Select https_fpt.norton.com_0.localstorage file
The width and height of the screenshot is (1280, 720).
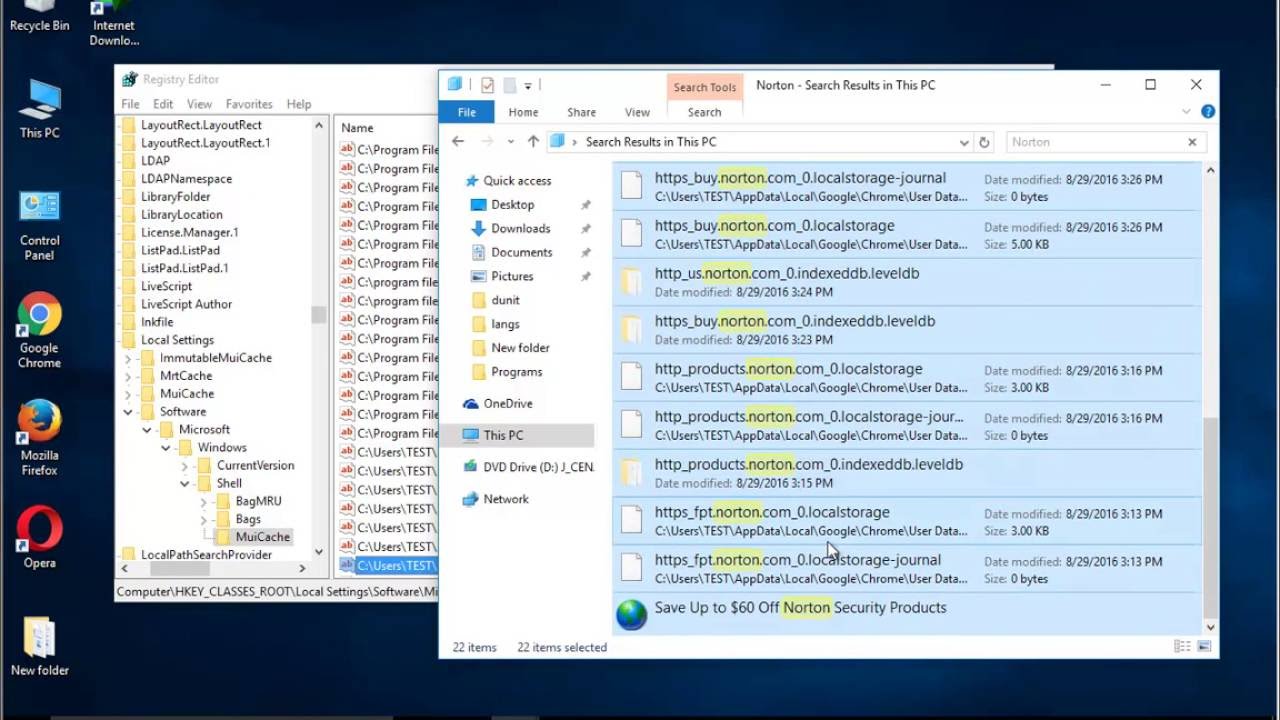click(906, 521)
